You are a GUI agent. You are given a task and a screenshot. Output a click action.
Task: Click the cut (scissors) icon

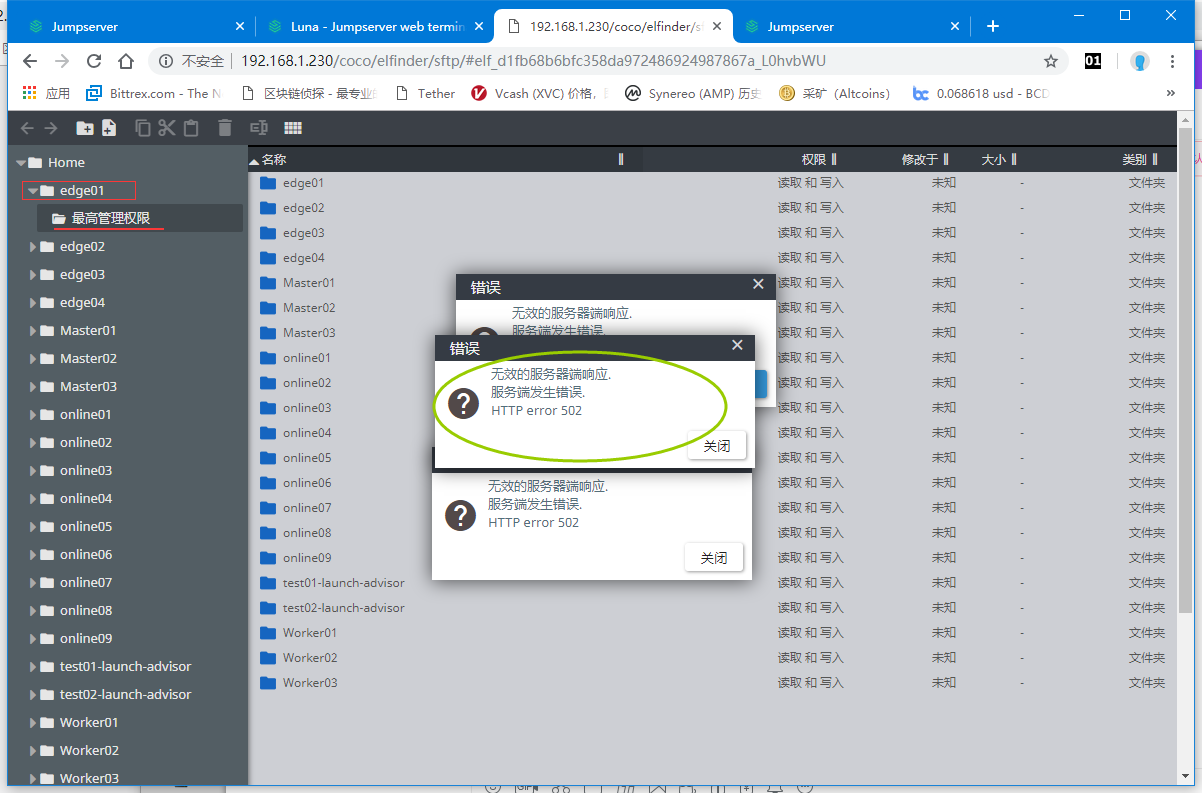coord(166,128)
